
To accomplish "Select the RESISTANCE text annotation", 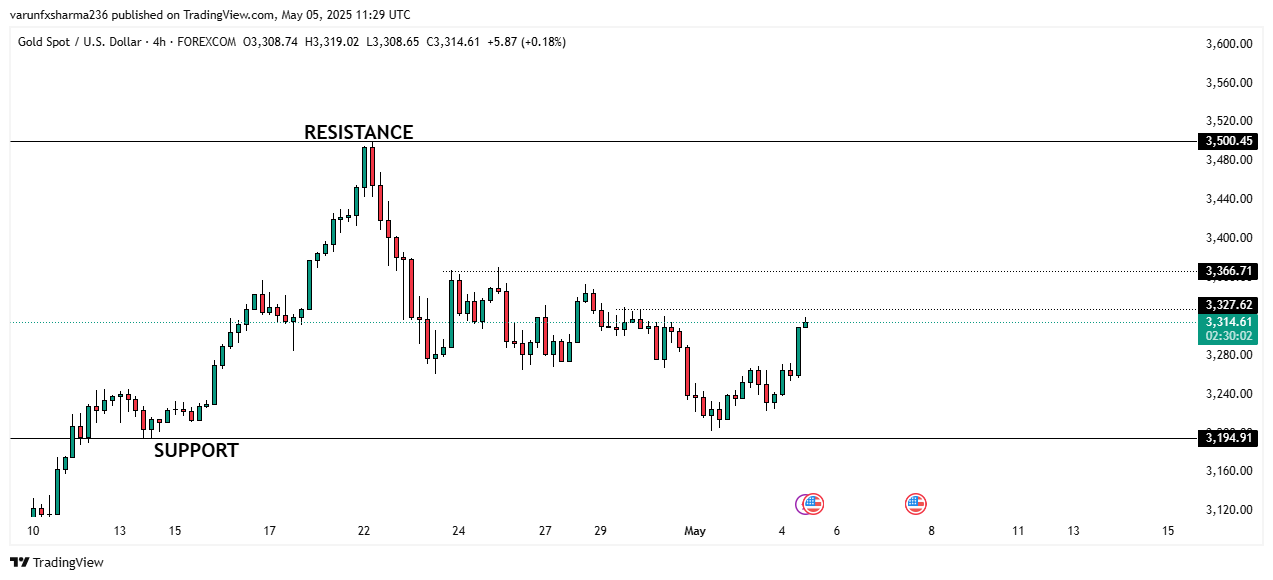I will pyautogui.click(x=358, y=132).
